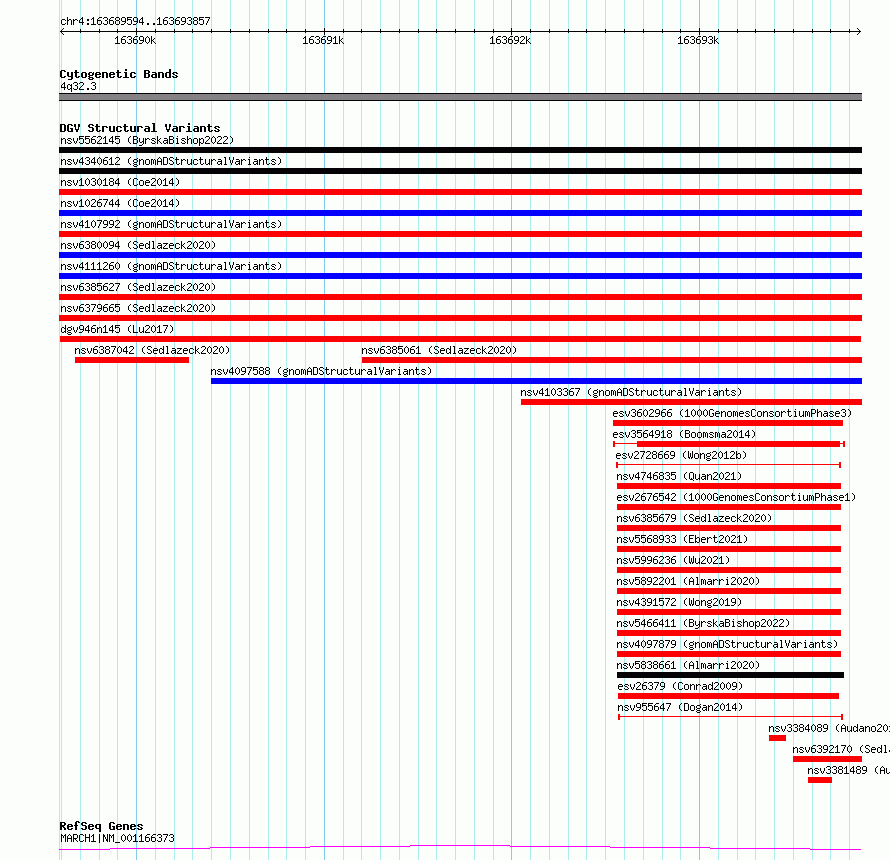Click nsv4107992 gnomADStructuralVariants label

171,224
